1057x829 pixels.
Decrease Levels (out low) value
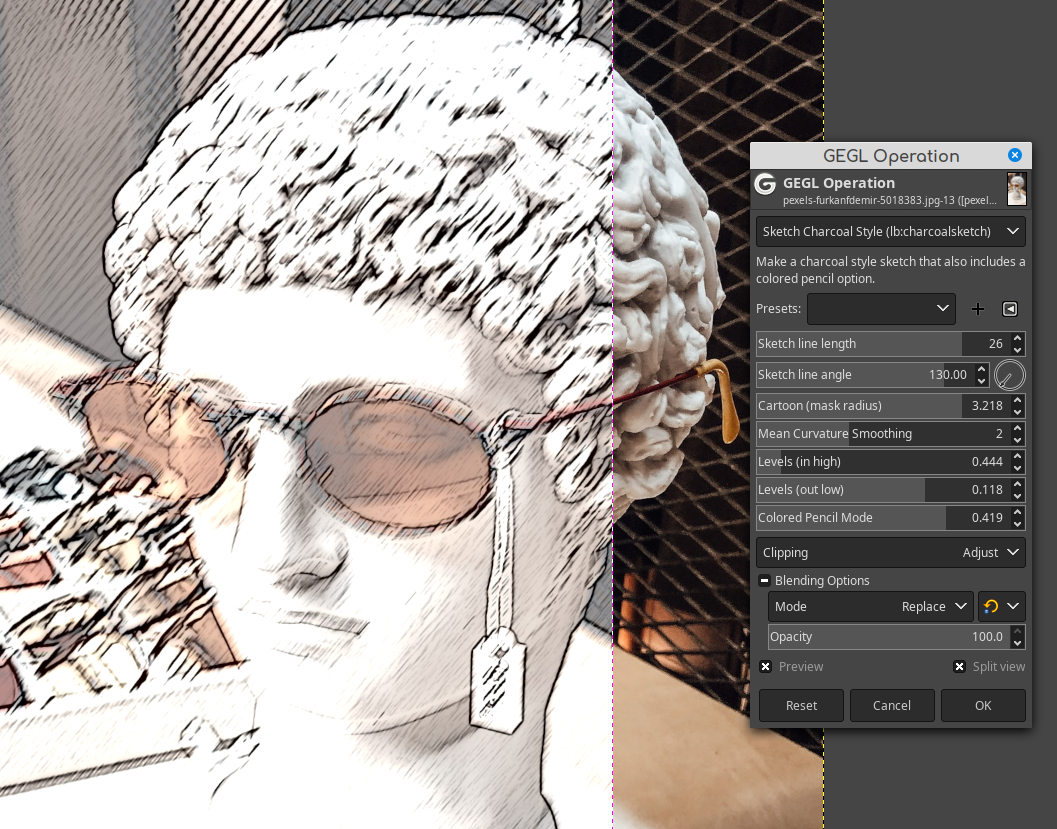pyautogui.click(x=1018, y=496)
